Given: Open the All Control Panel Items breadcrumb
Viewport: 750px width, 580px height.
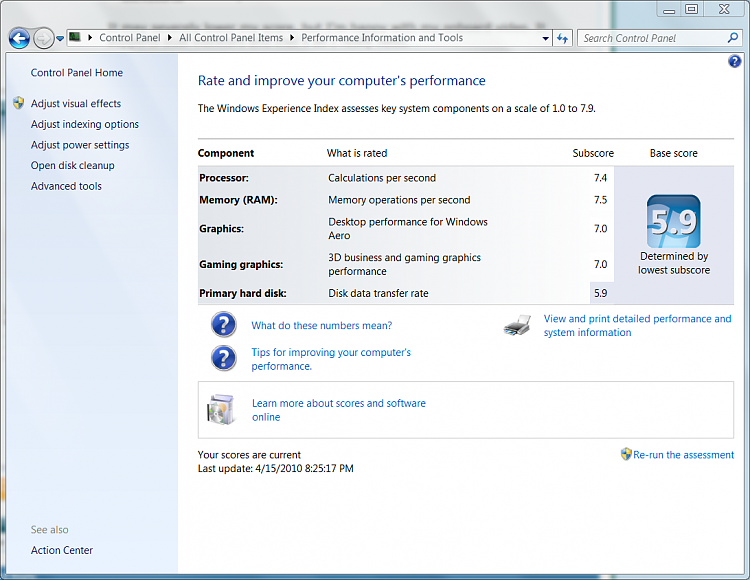Looking at the screenshot, I should (231, 38).
